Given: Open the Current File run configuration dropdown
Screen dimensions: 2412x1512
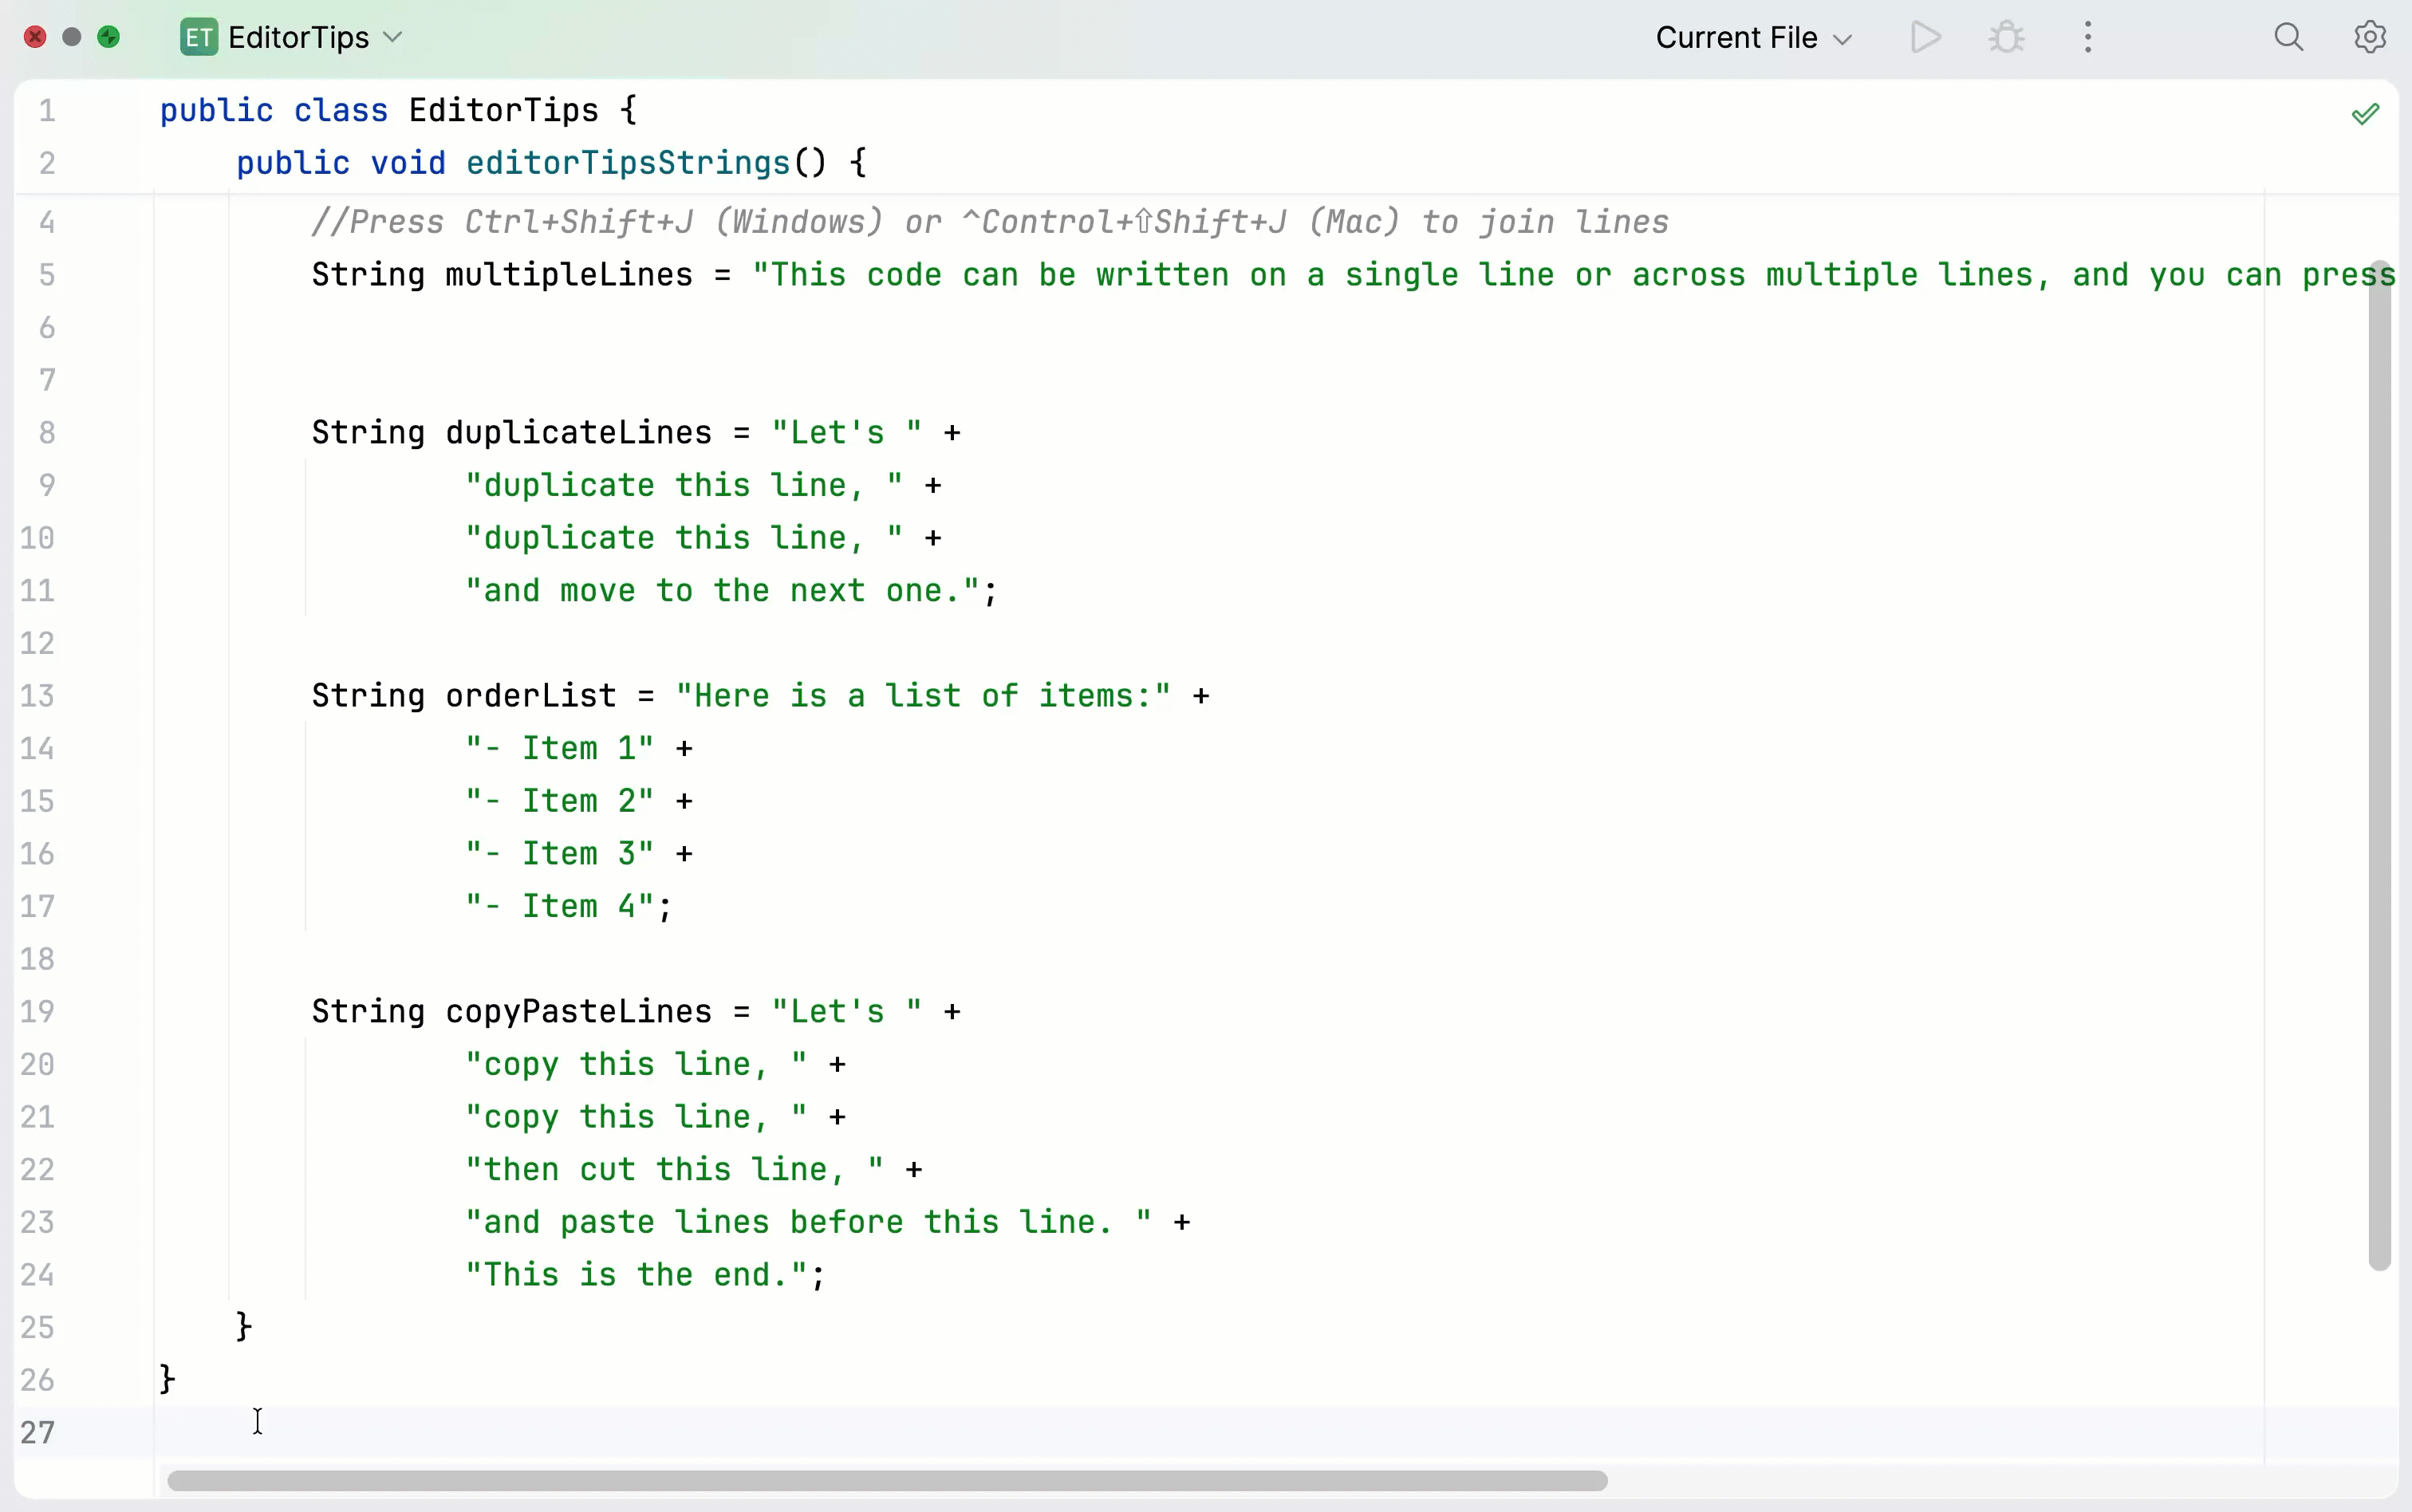Looking at the screenshot, I should click(x=1754, y=38).
